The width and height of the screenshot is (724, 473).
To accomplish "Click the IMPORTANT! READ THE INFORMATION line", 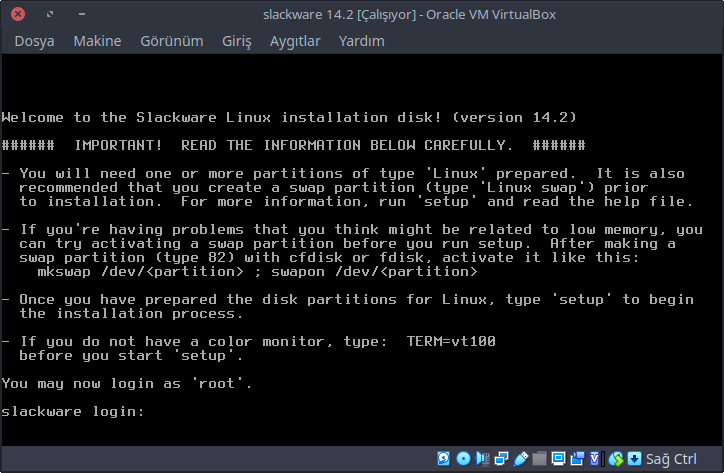I will pos(294,146).
